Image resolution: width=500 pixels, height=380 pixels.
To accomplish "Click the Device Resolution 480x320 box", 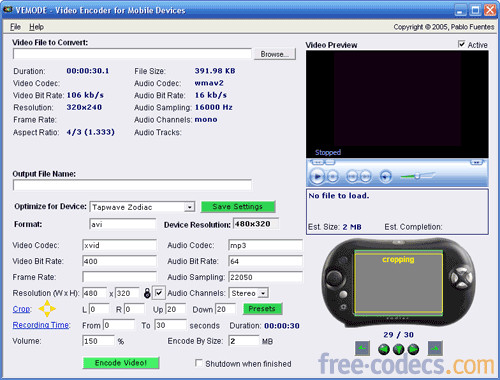I will [256, 224].
